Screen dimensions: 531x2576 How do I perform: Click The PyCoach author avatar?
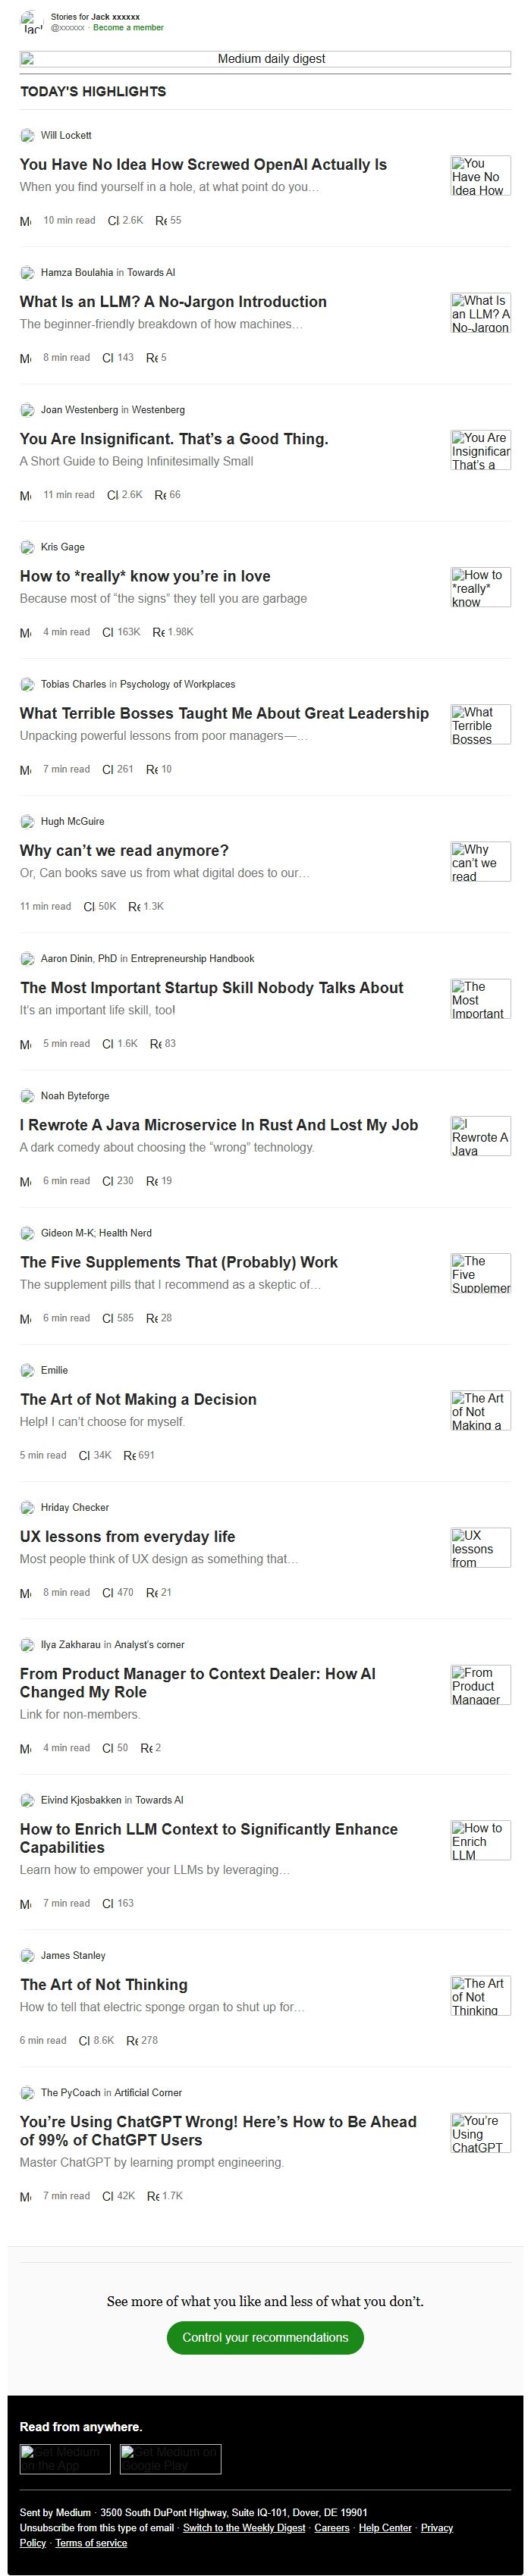click(27, 2092)
